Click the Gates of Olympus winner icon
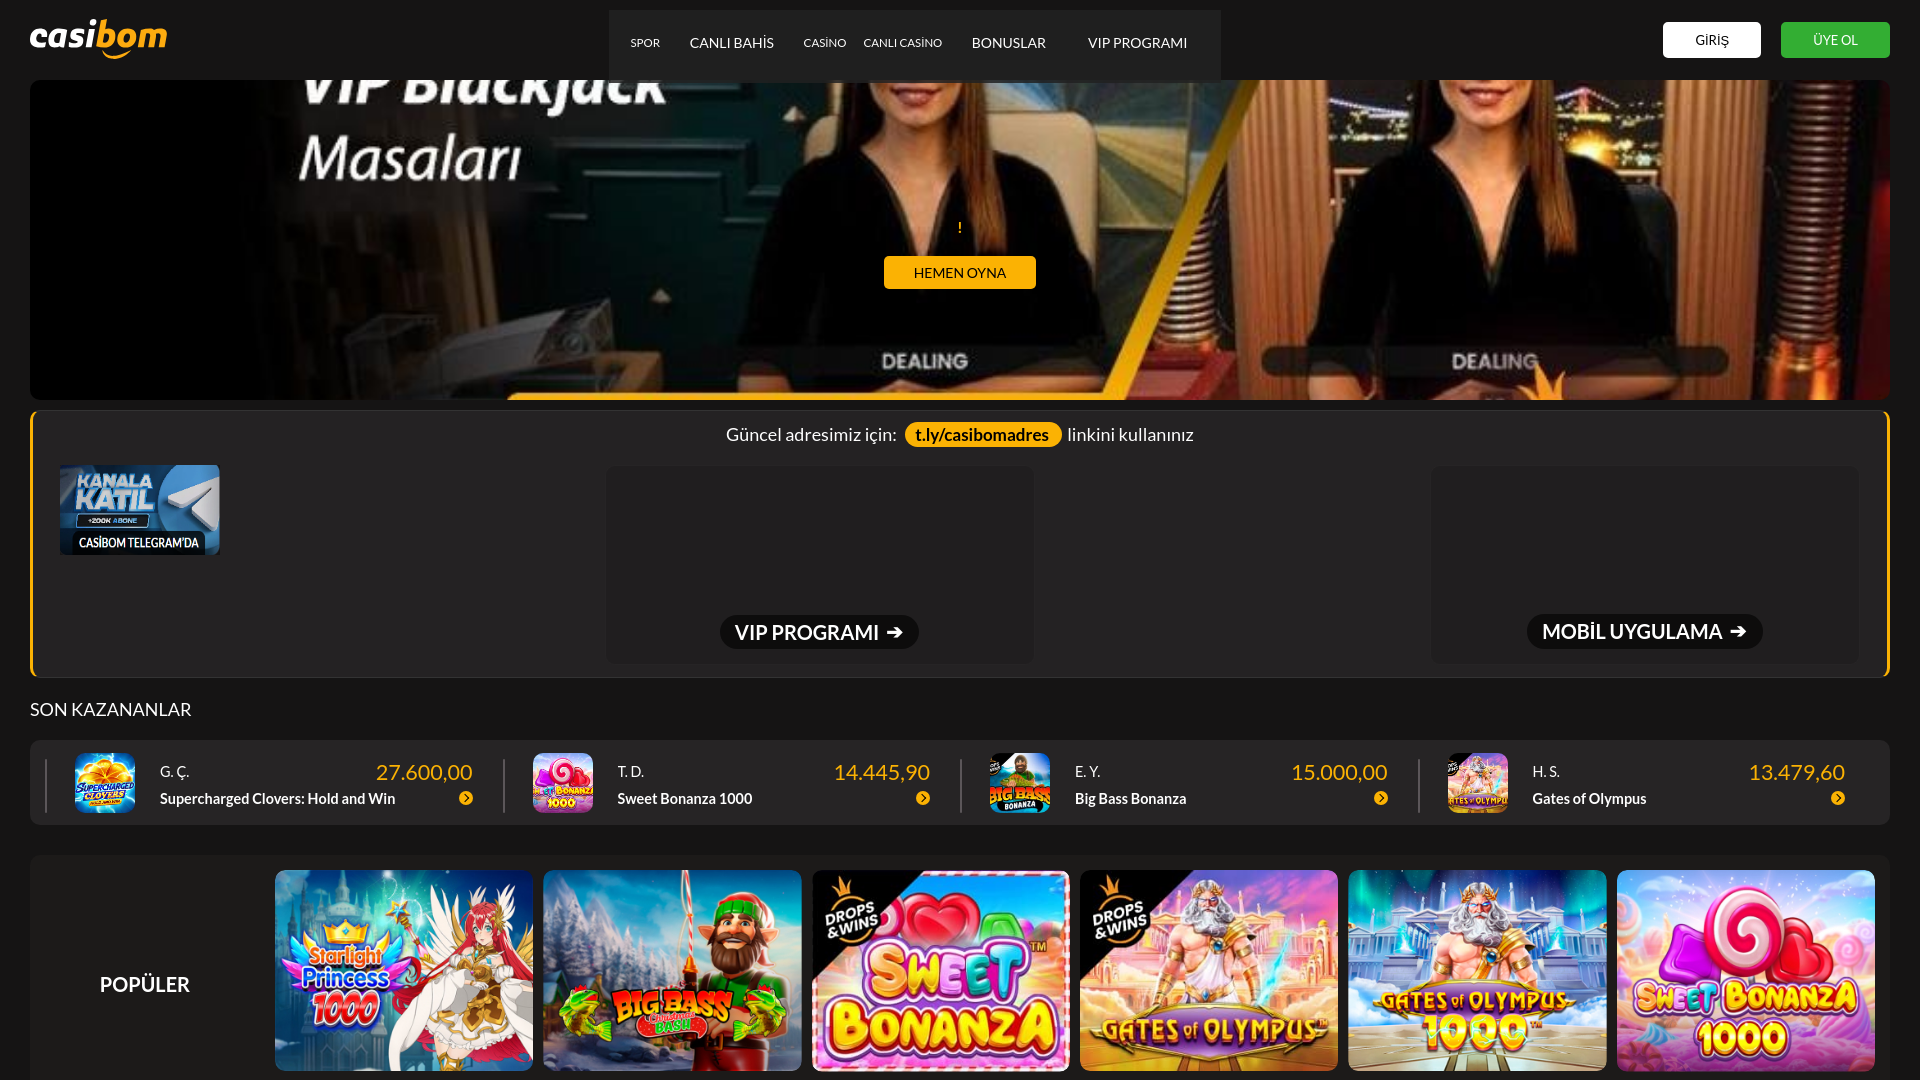Screen dimensions: 1920x1080 coord(1478,783)
